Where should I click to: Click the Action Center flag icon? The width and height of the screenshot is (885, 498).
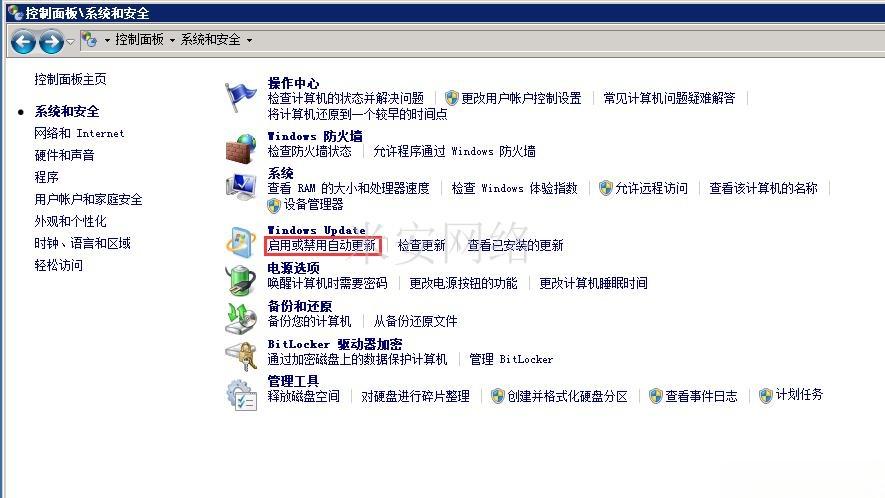[240, 97]
